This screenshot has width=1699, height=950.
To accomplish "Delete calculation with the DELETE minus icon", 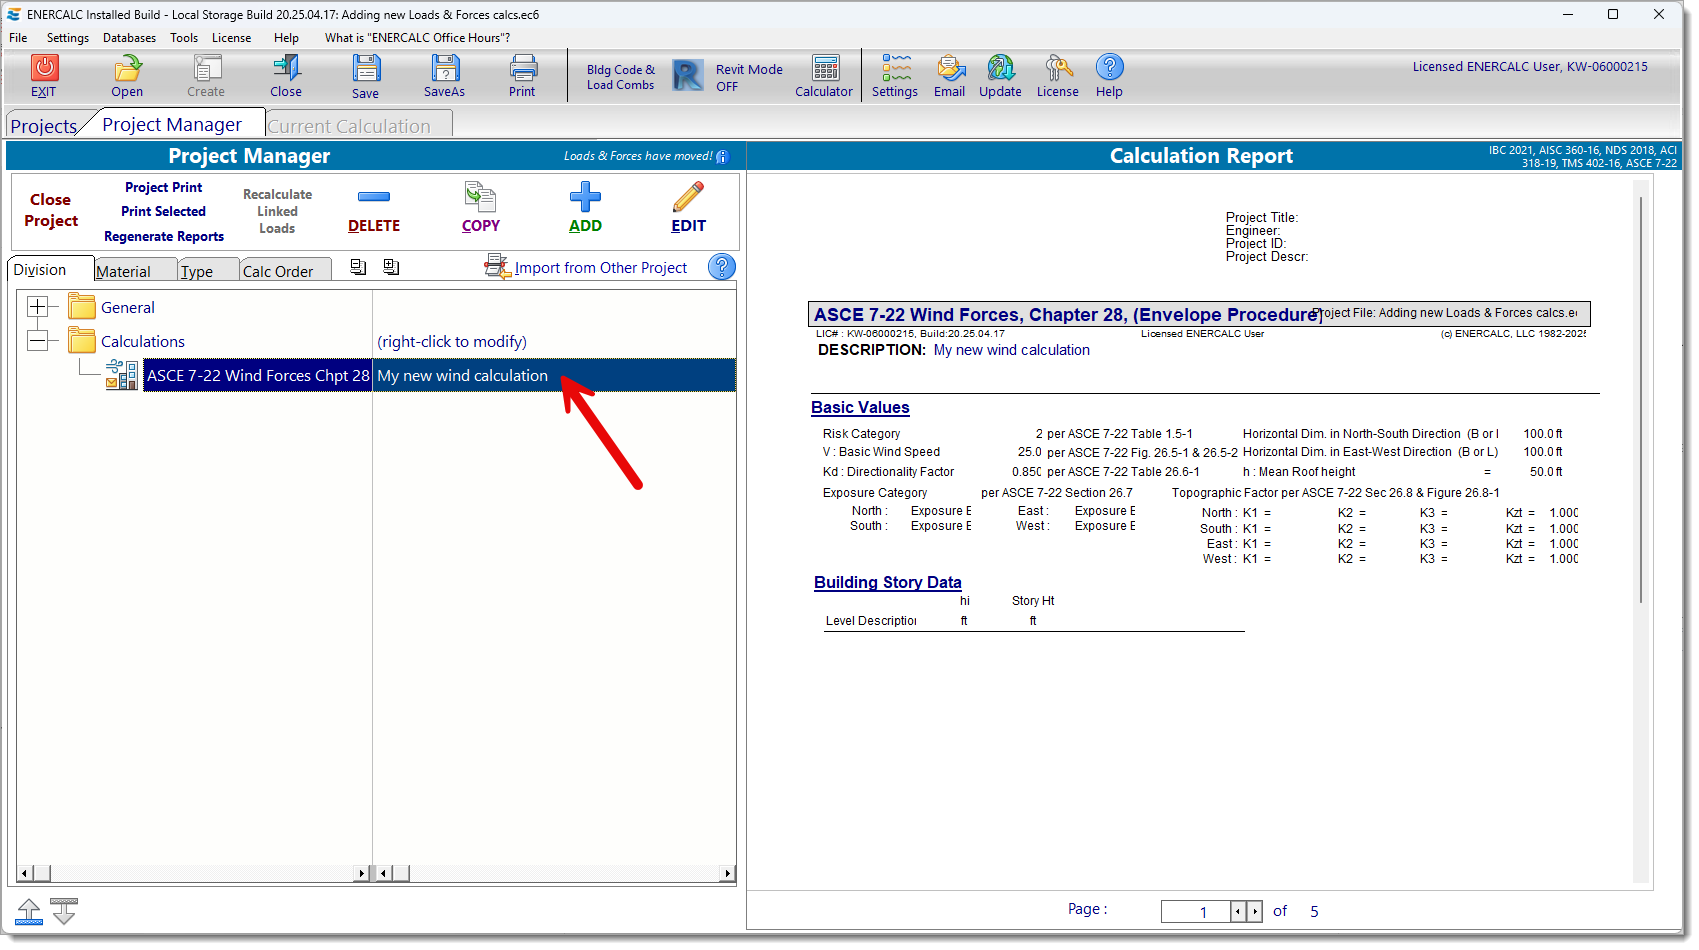I will 374,197.
